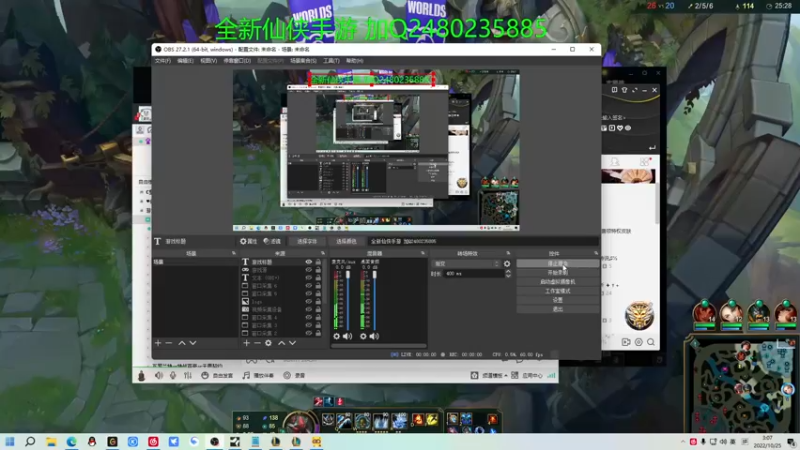Image resolution: width=800 pixels, height=450 pixels.
Task: Click the 工作室模式 studio mode button
Action: click(558, 291)
